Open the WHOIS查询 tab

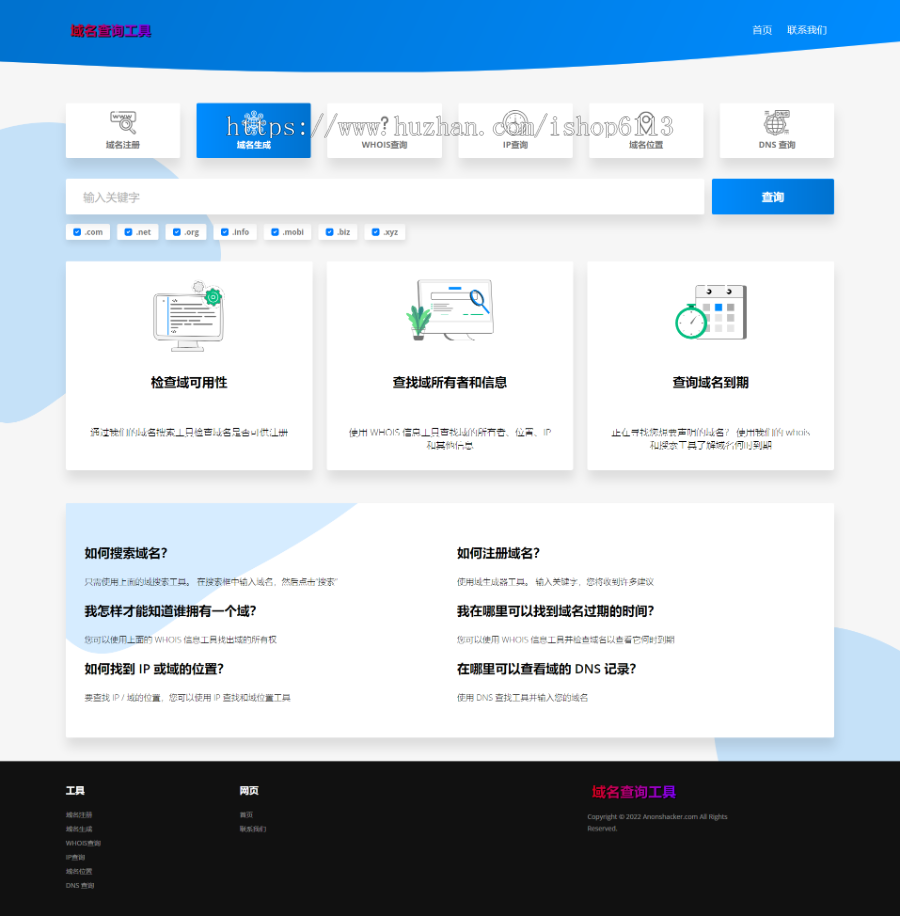pyautogui.click(x=384, y=131)
